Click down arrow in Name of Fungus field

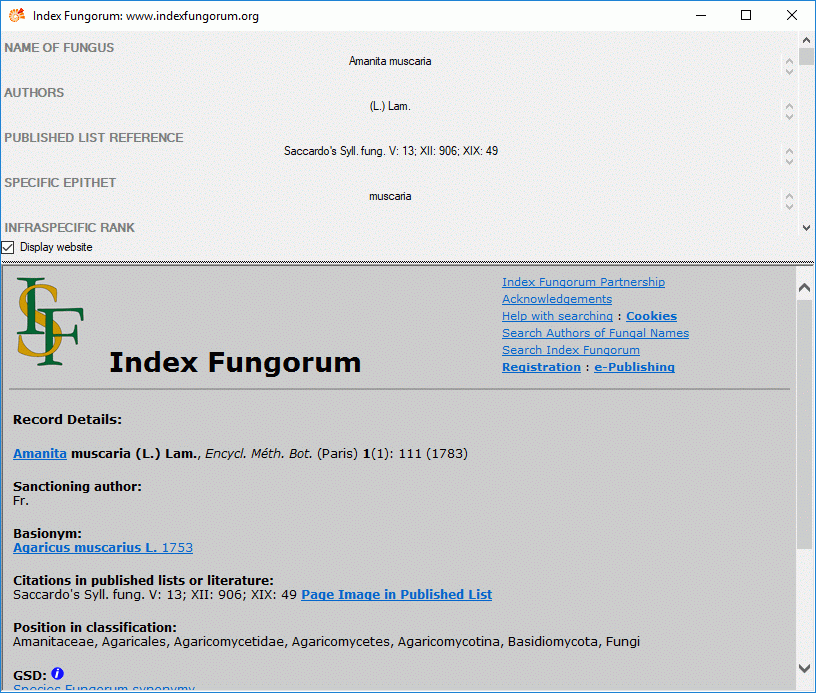789,72
